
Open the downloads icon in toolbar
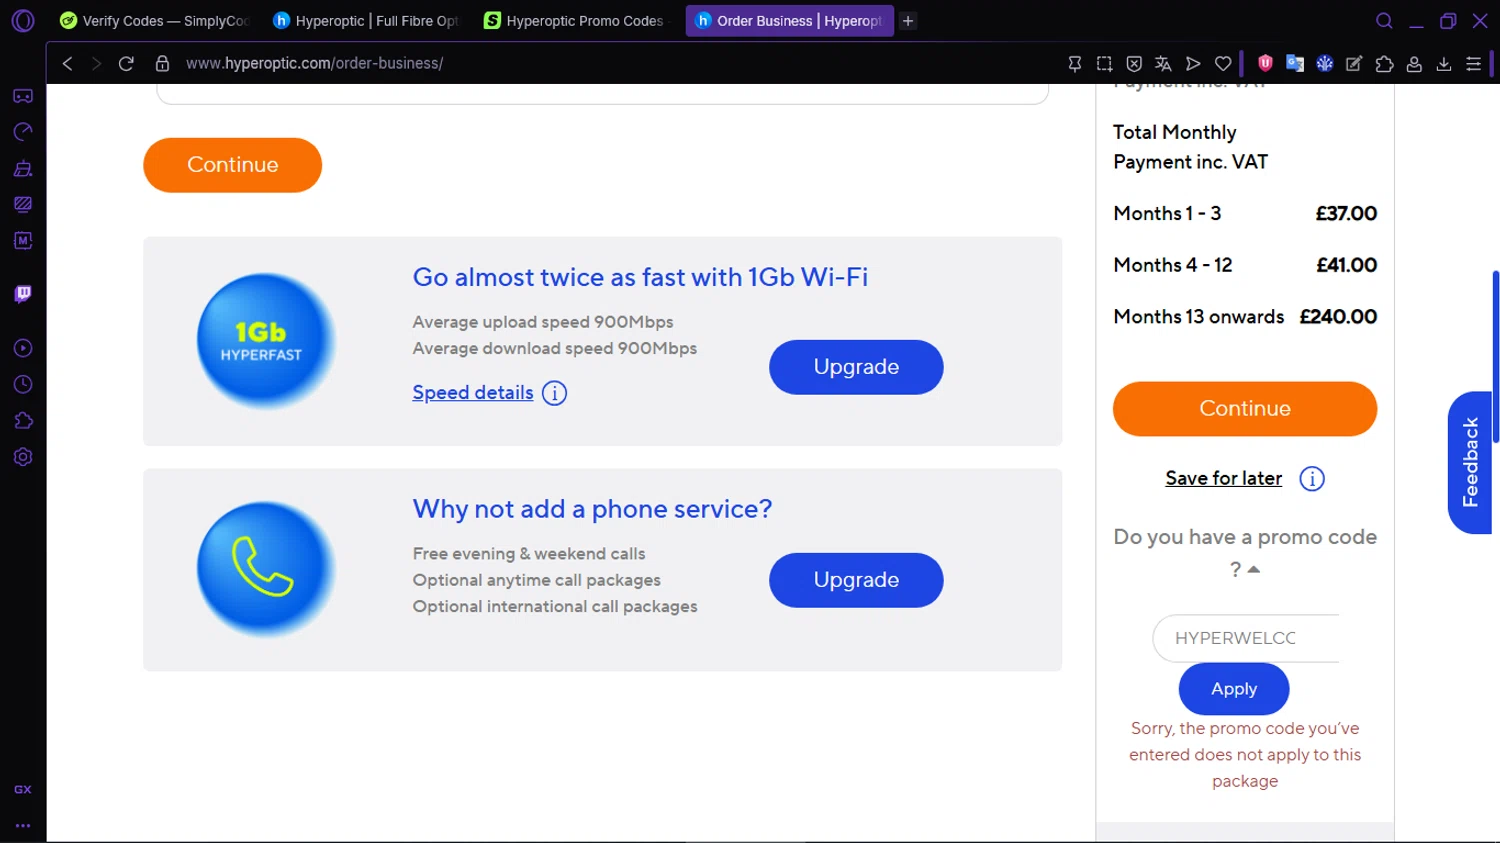pyautogui.click(x=1444, y=64)
